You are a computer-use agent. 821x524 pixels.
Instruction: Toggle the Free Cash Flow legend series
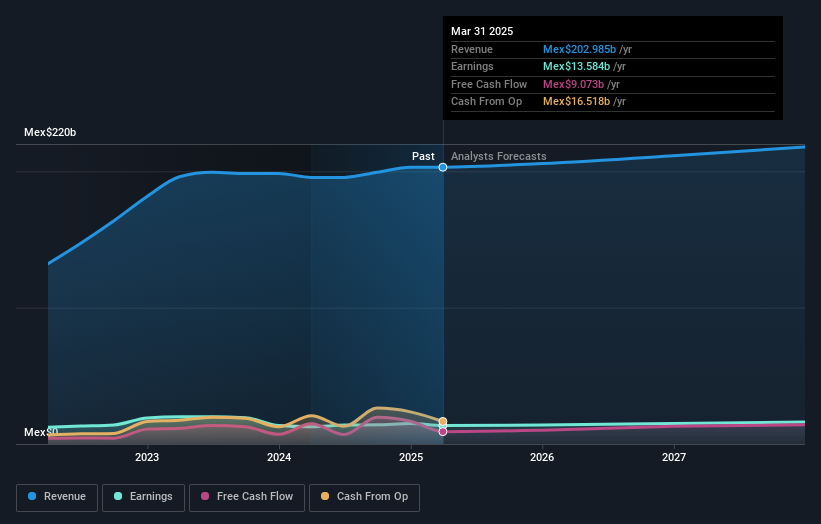247,497
